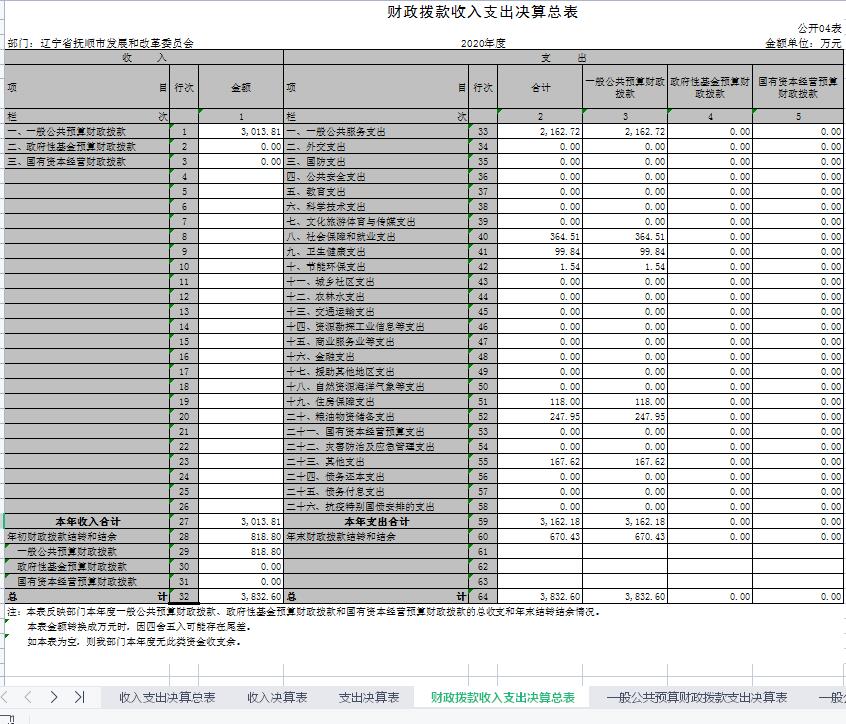Switch to the 收入支出决算总表 sheet tab
Screen dimensions: 846x724
point(167,698)
